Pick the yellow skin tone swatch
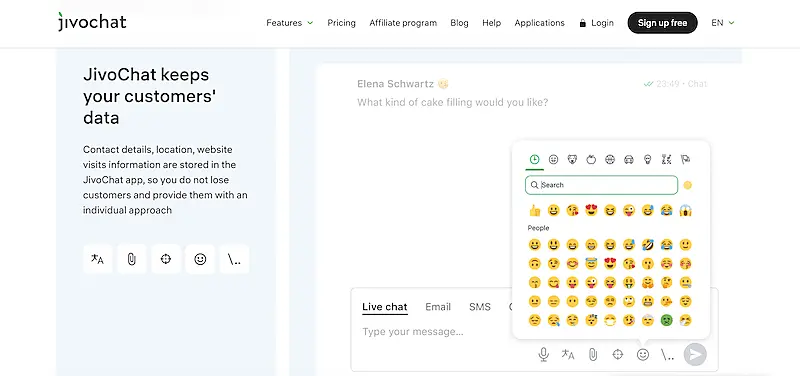Screen dimensions: 800x376 pyautogui.click(x=687, y=185)
